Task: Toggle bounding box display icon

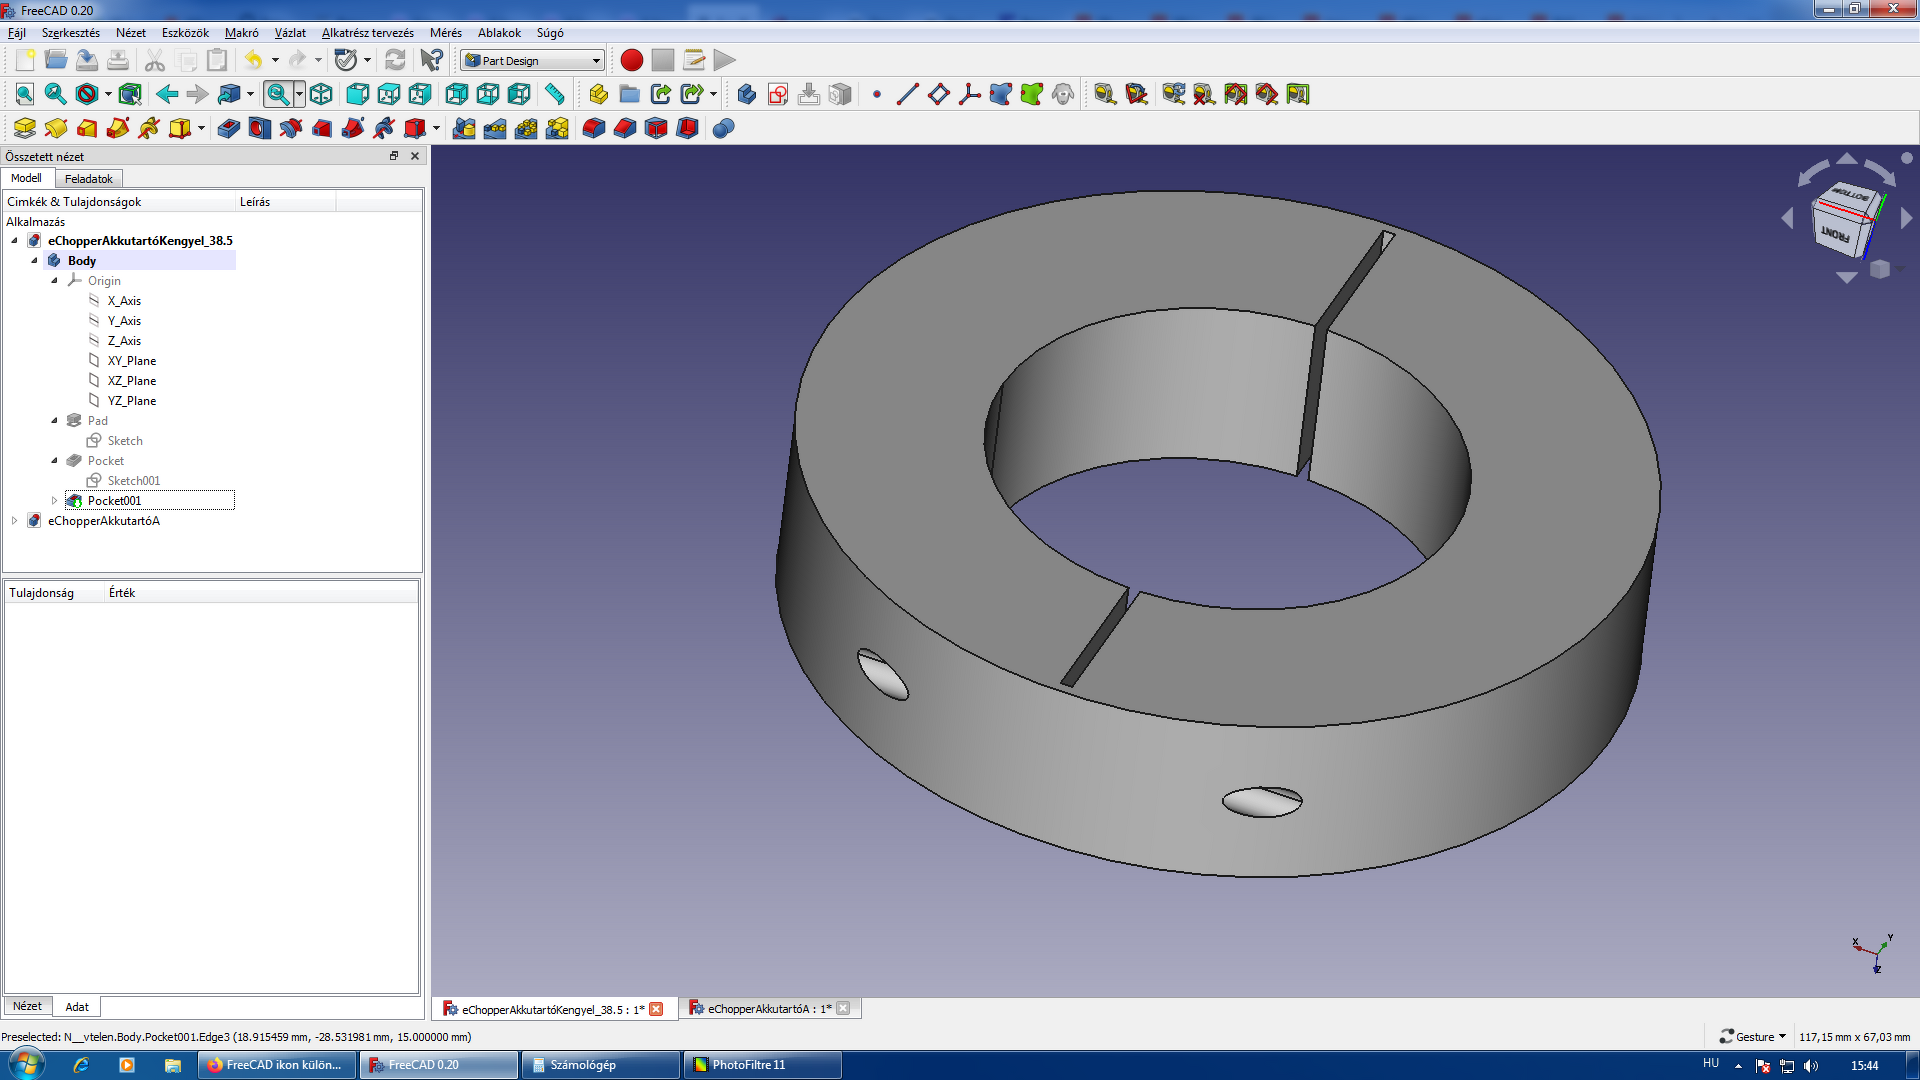Action: pos(130,94)
